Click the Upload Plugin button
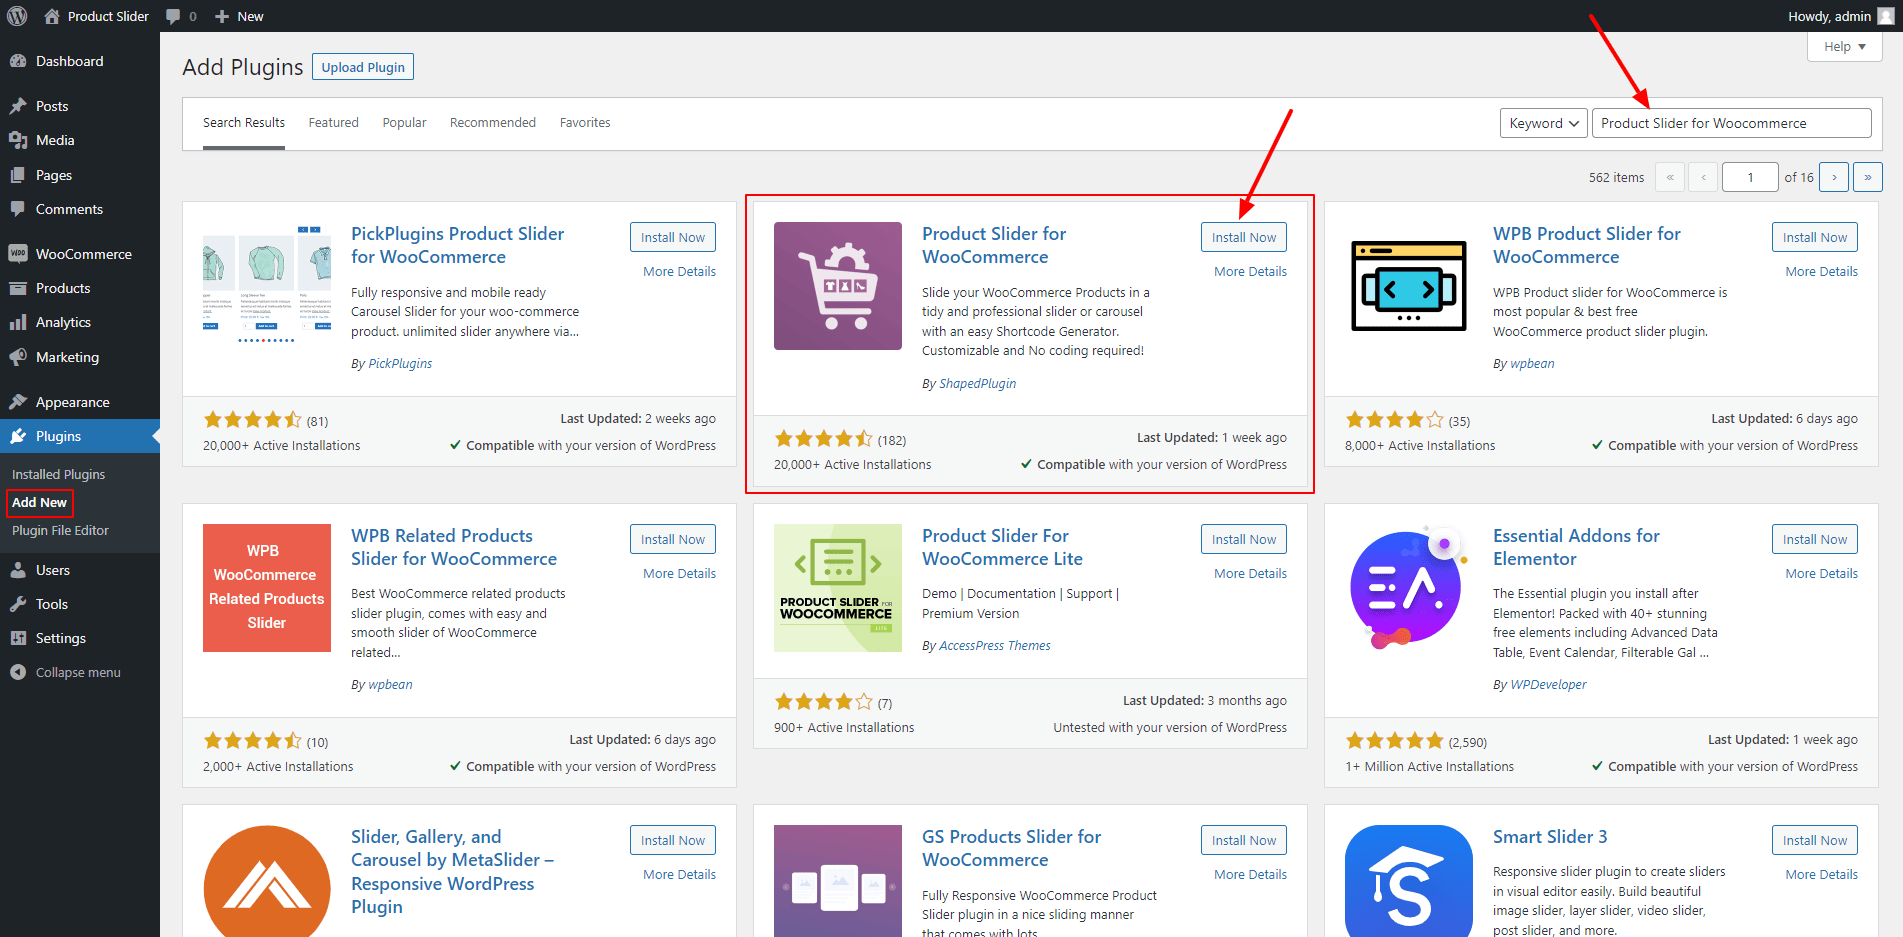The image size is (1903, 937). 363,67
